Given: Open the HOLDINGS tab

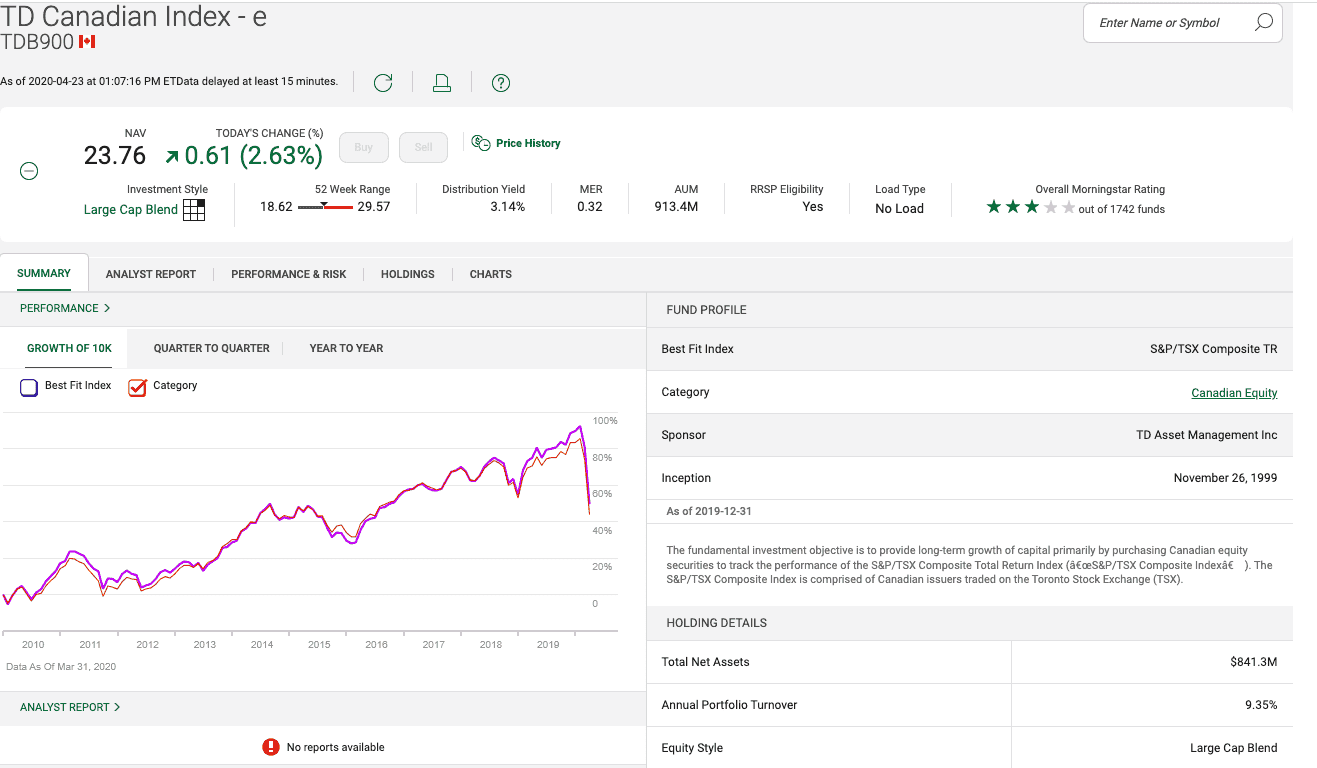Looking at the screenshot, I should 408,274.
